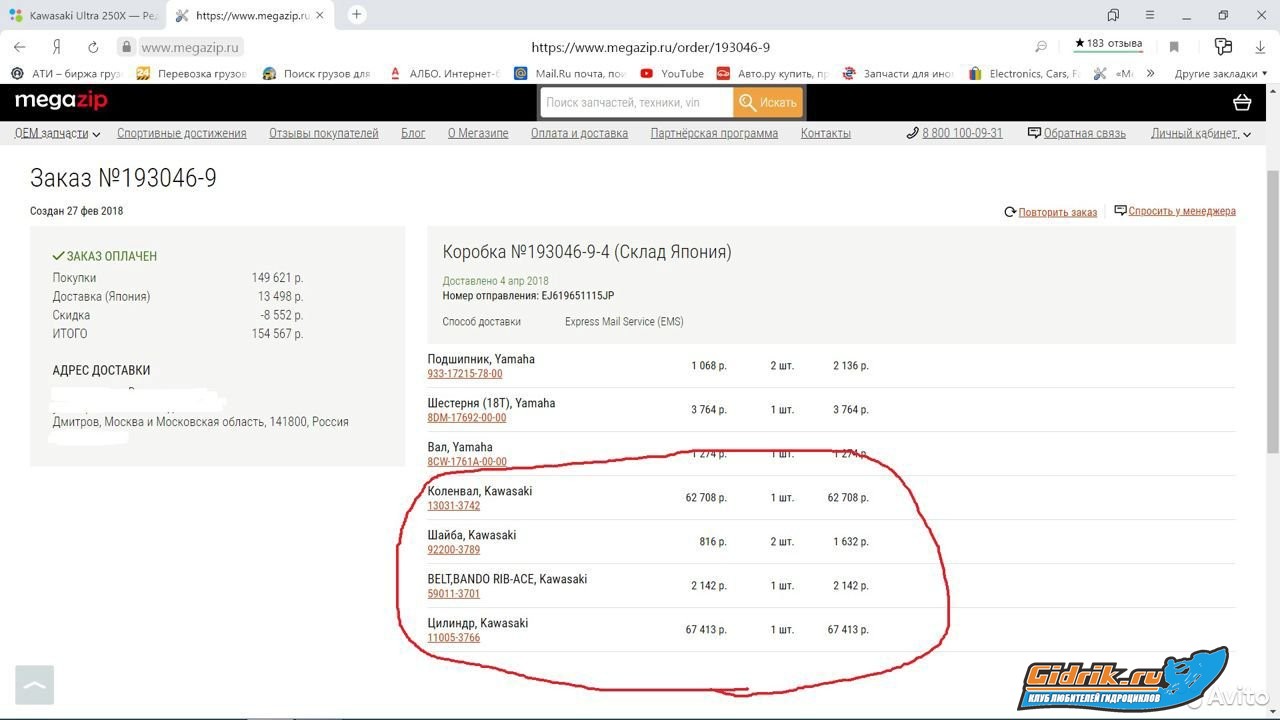Viewport: 1280px width, 720px height.
Task: Open downloads via the download arrow icon
Action: (x=1260, y=47)
